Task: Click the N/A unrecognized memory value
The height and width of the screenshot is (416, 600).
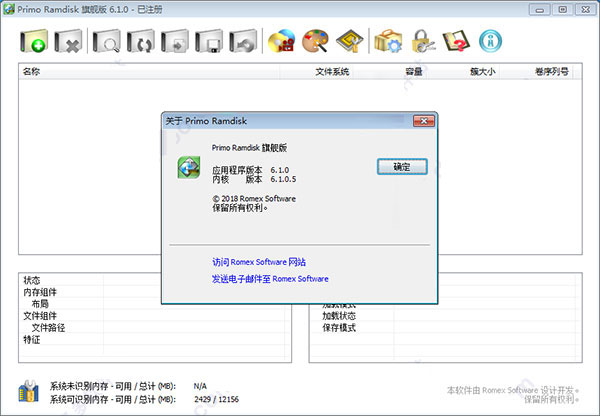Action: pos(200,386)
